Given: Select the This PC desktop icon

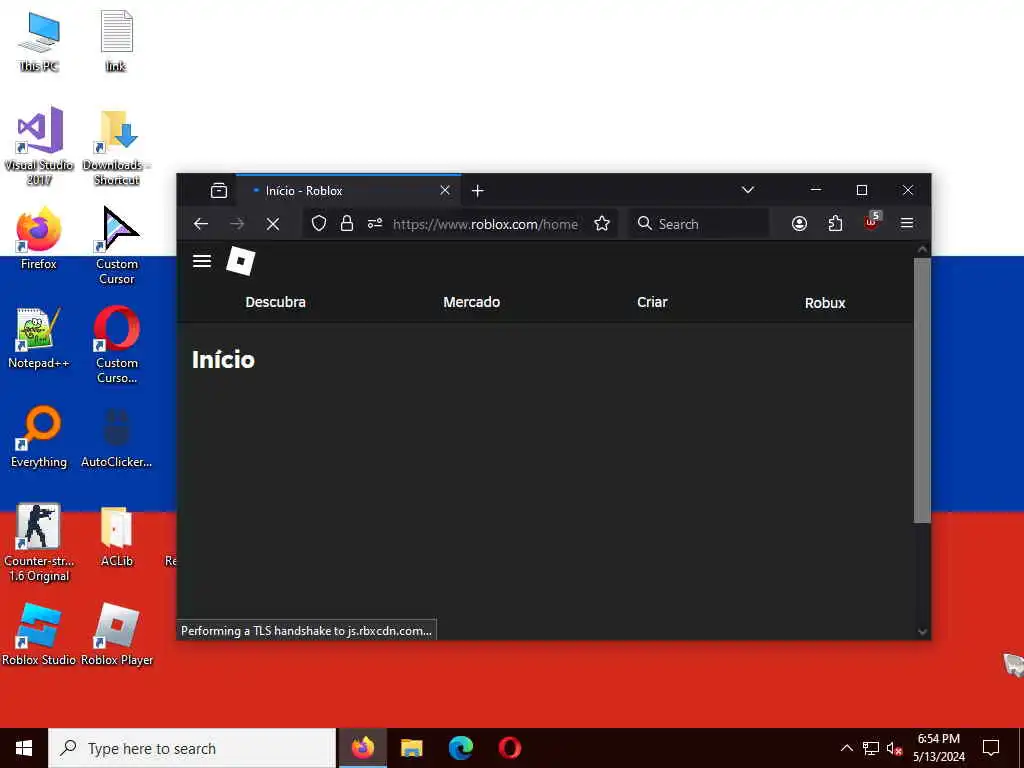Looking at the screenshot, I should [x=39, y=42].
